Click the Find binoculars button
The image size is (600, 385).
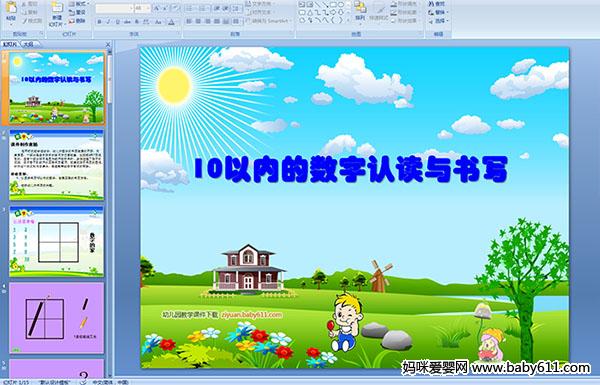[436, 4]
